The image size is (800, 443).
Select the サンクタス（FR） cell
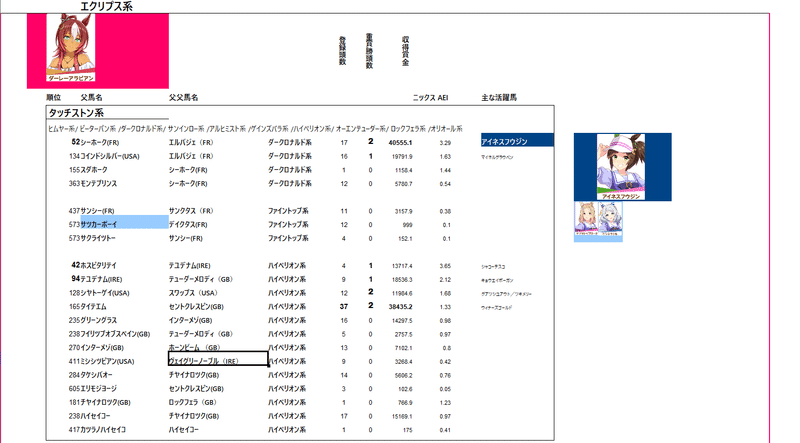point(192,211)
